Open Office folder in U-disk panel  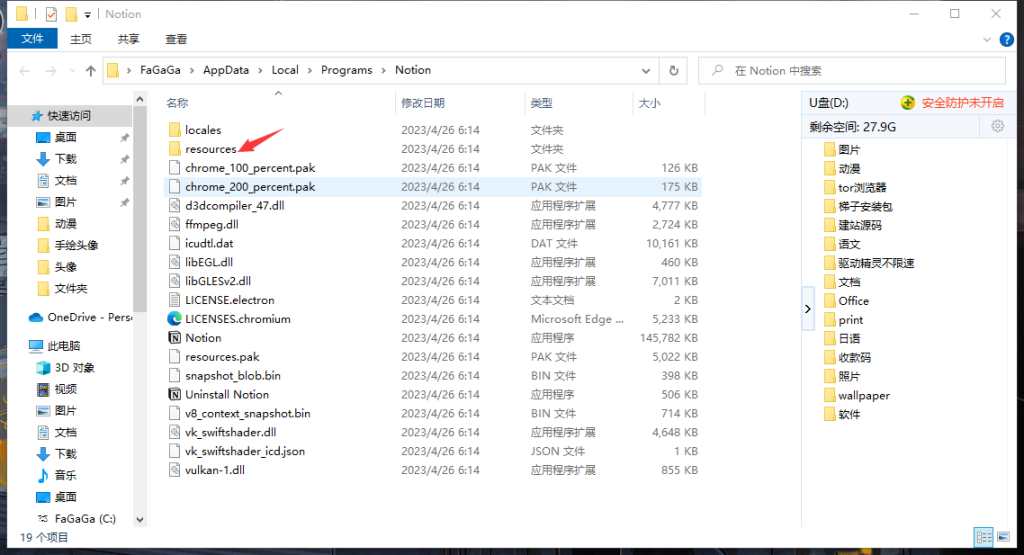point(846,301)
